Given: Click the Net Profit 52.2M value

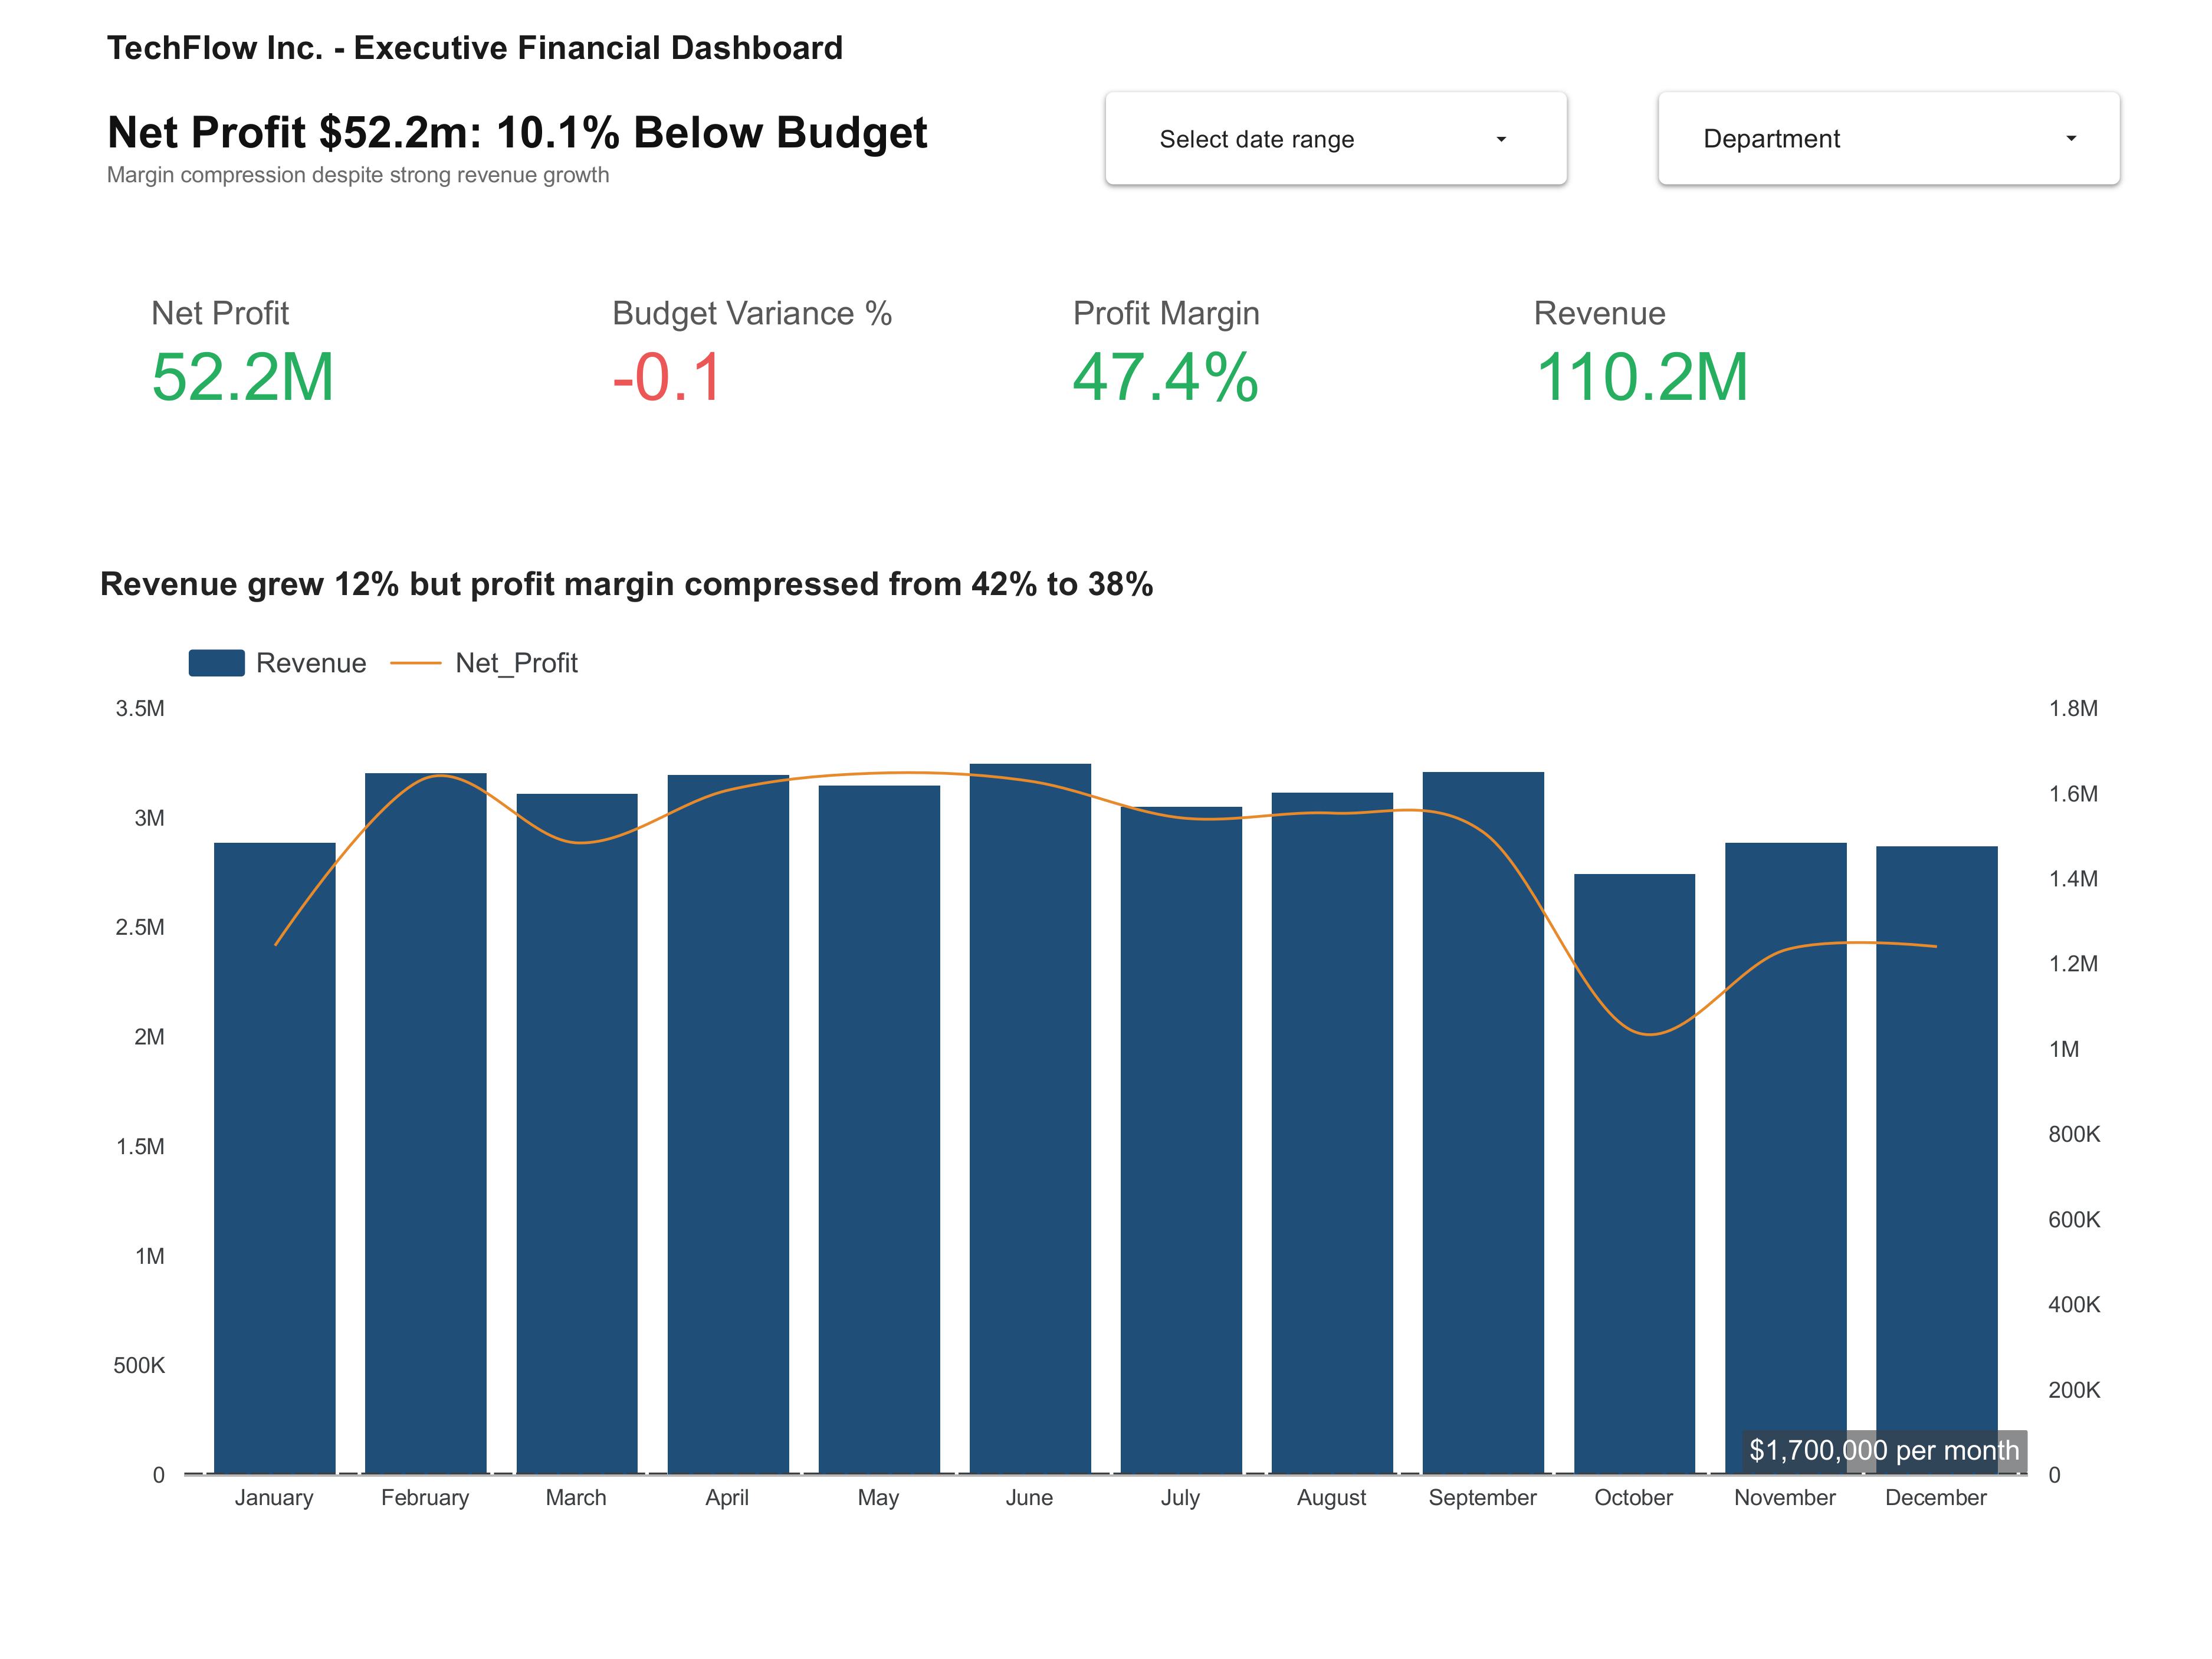Looking at the screenshot, I should (x=243, y=378).
